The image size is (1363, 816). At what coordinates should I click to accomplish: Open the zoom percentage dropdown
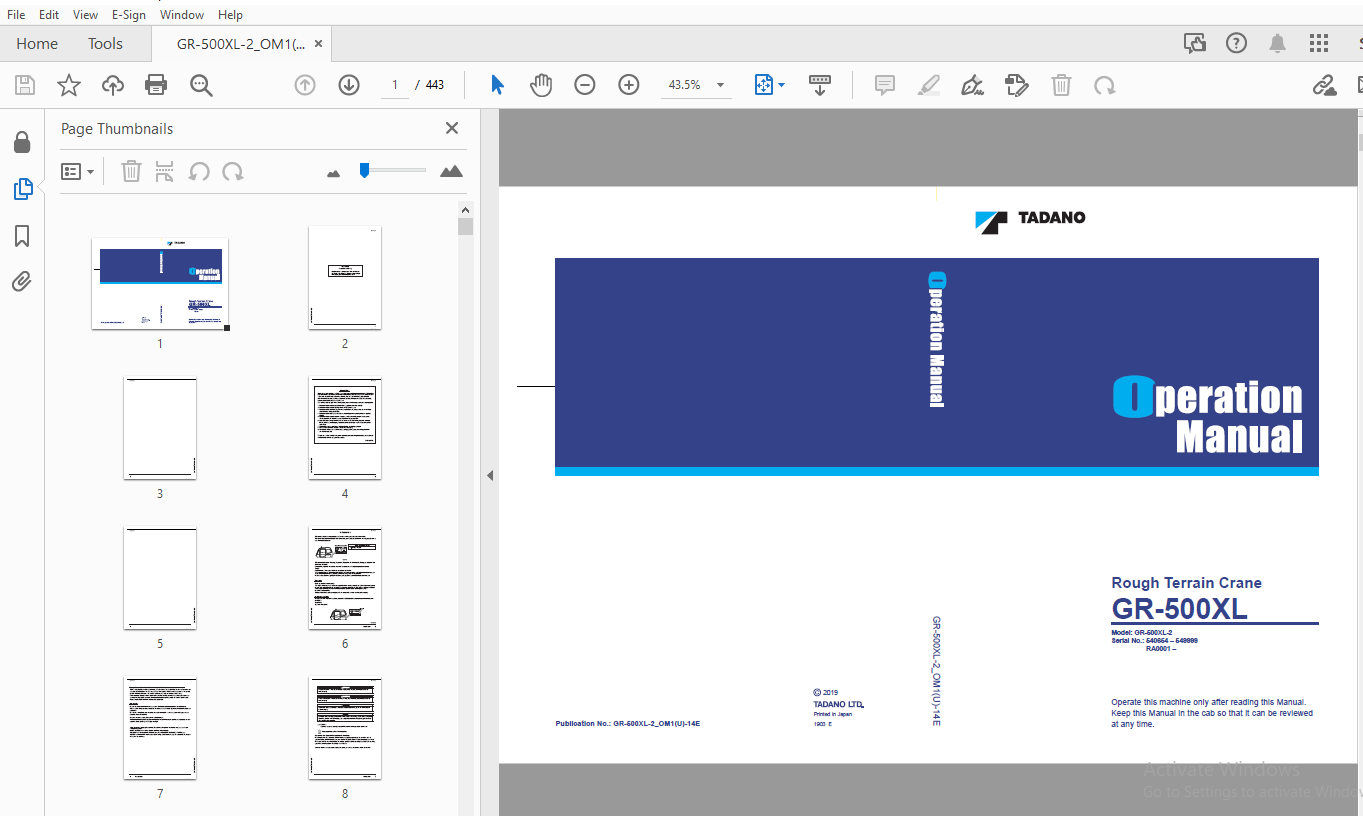click(720, 86)
